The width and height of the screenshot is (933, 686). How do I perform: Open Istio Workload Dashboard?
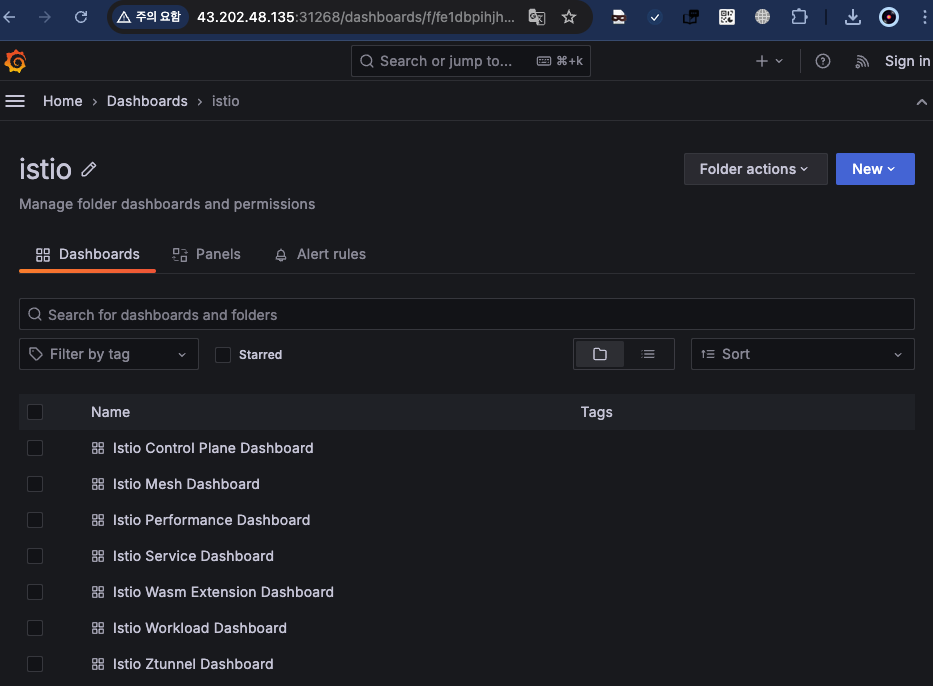point(200,628)
